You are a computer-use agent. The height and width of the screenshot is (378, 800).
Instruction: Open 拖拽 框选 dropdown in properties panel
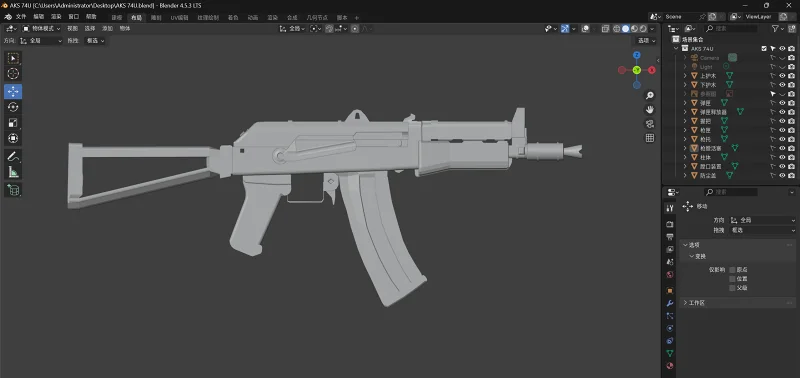(x=762, y=230)
